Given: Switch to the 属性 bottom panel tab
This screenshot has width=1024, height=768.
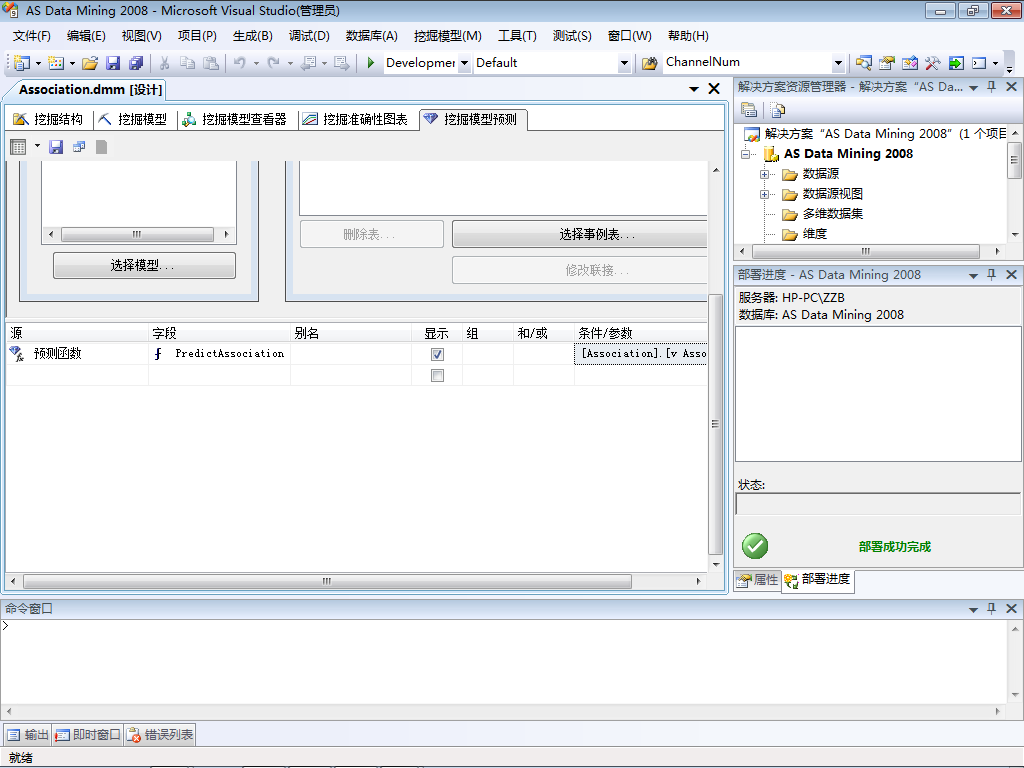Looking at the screenshot, I should click(x=758, y=580).
